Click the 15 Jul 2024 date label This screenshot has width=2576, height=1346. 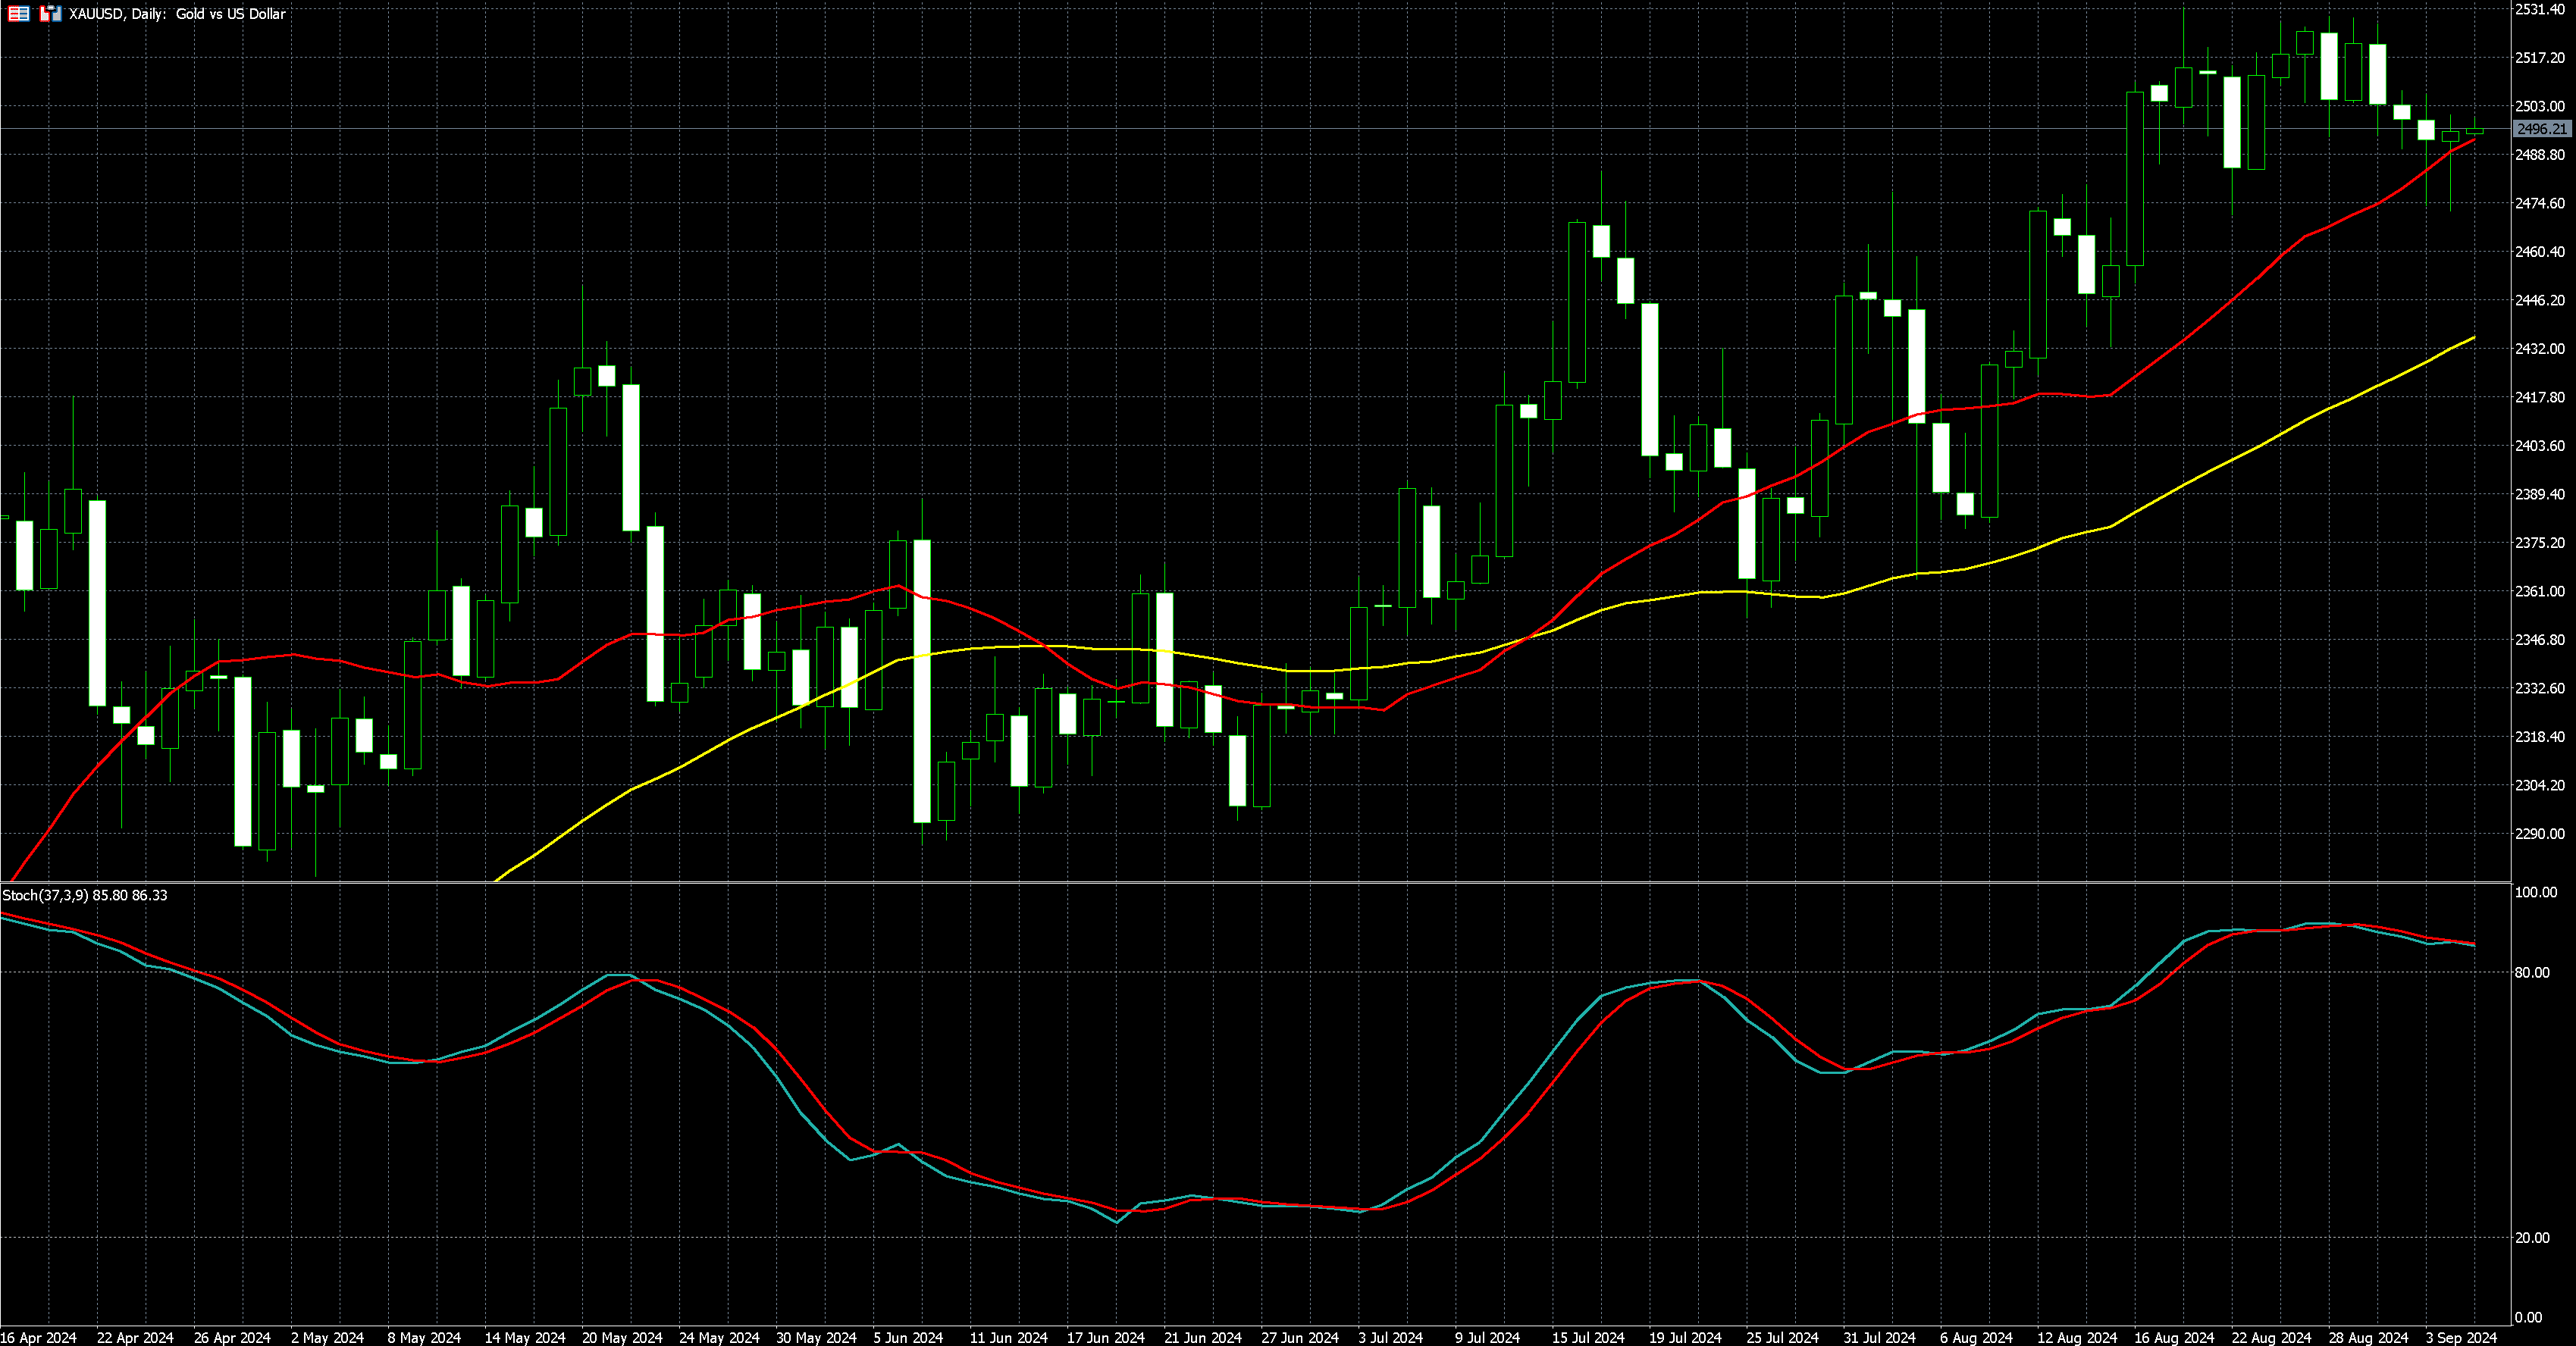(1588, 1337)
